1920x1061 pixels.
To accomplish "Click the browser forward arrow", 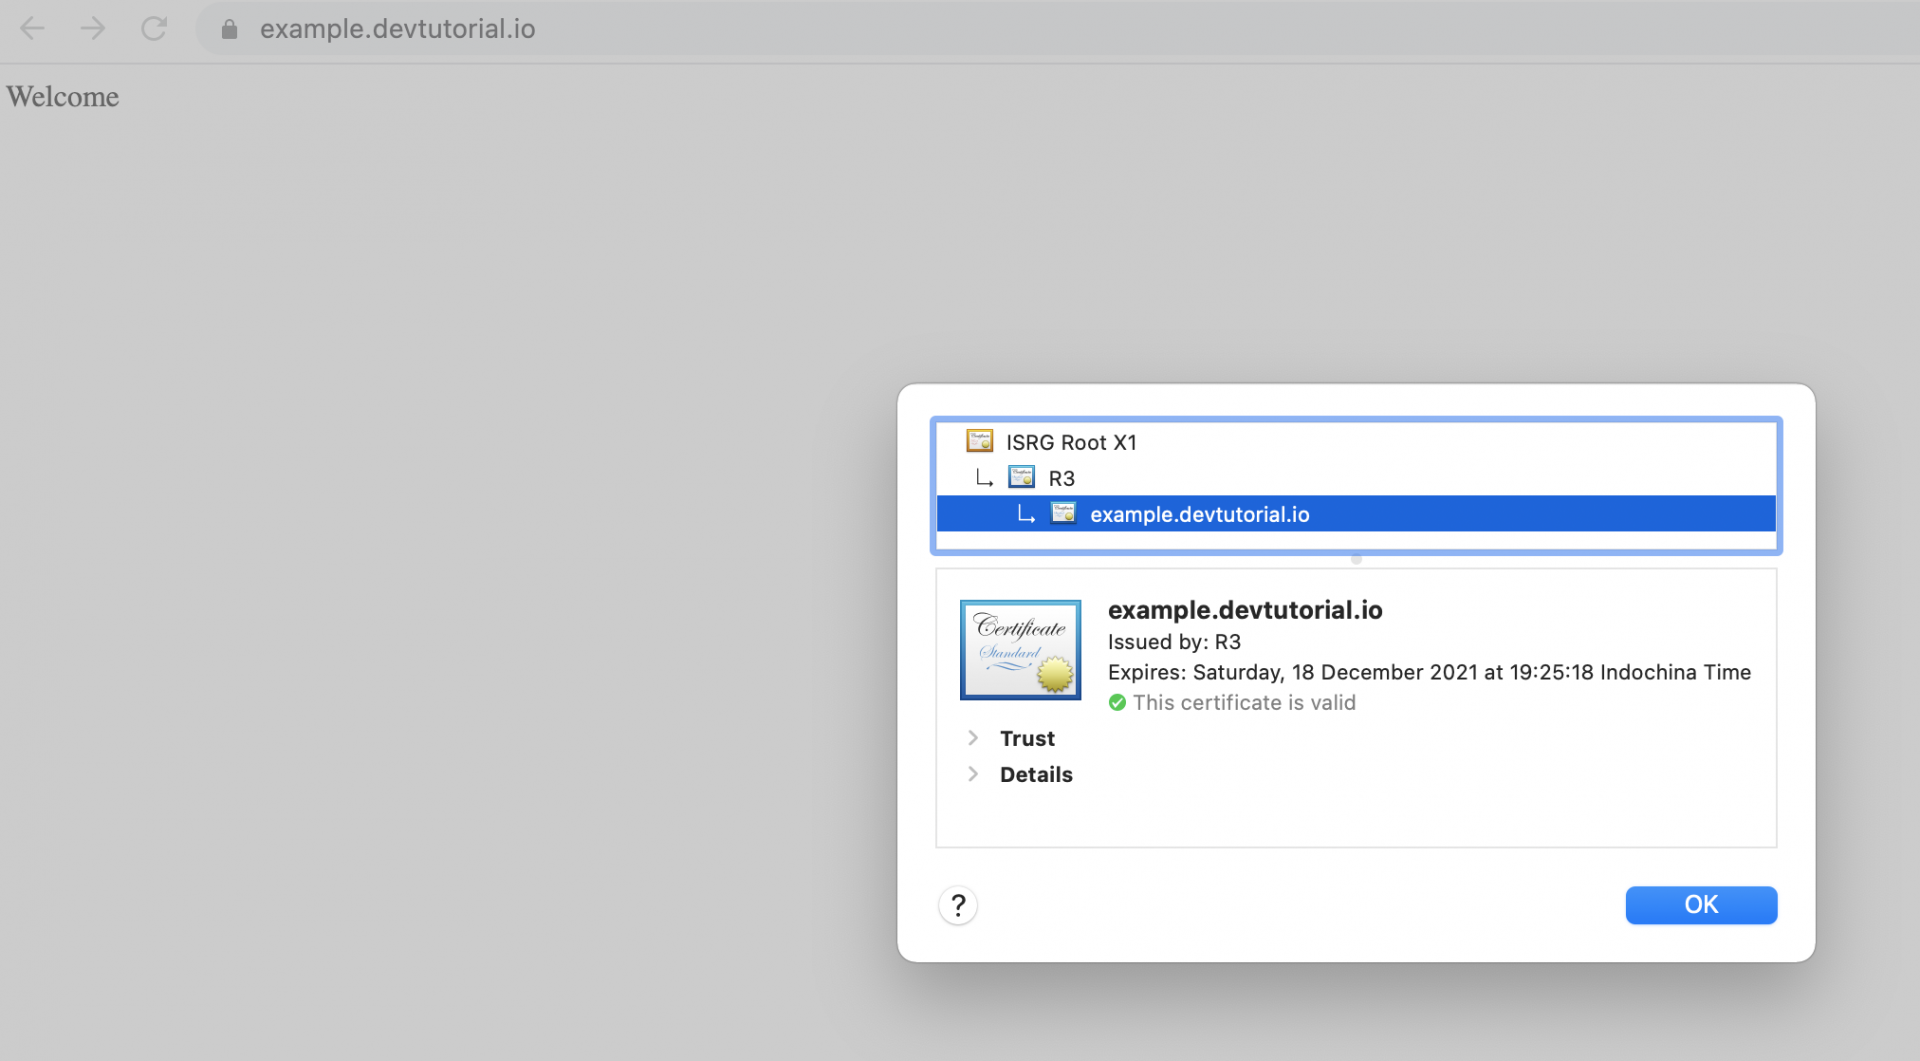I will click(x=93, y=29).
